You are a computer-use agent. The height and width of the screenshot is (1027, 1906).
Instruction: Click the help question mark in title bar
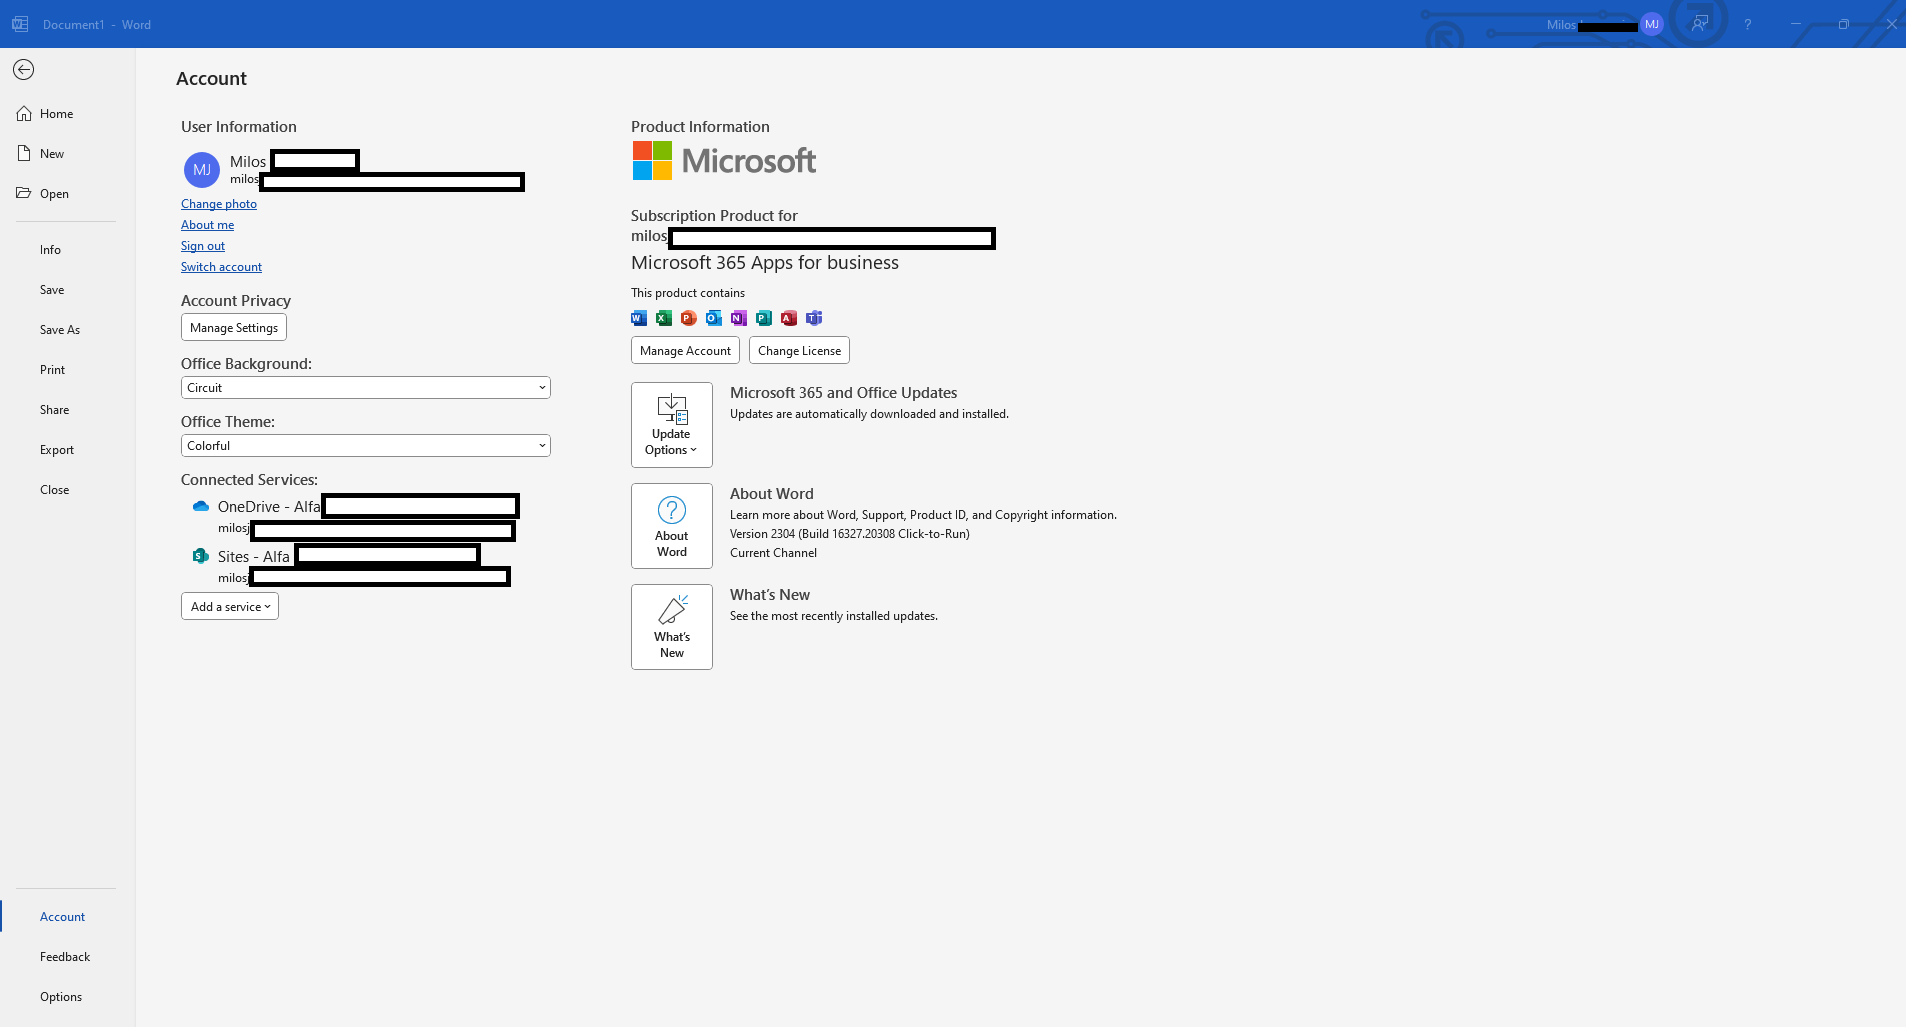pos(1748,24)
